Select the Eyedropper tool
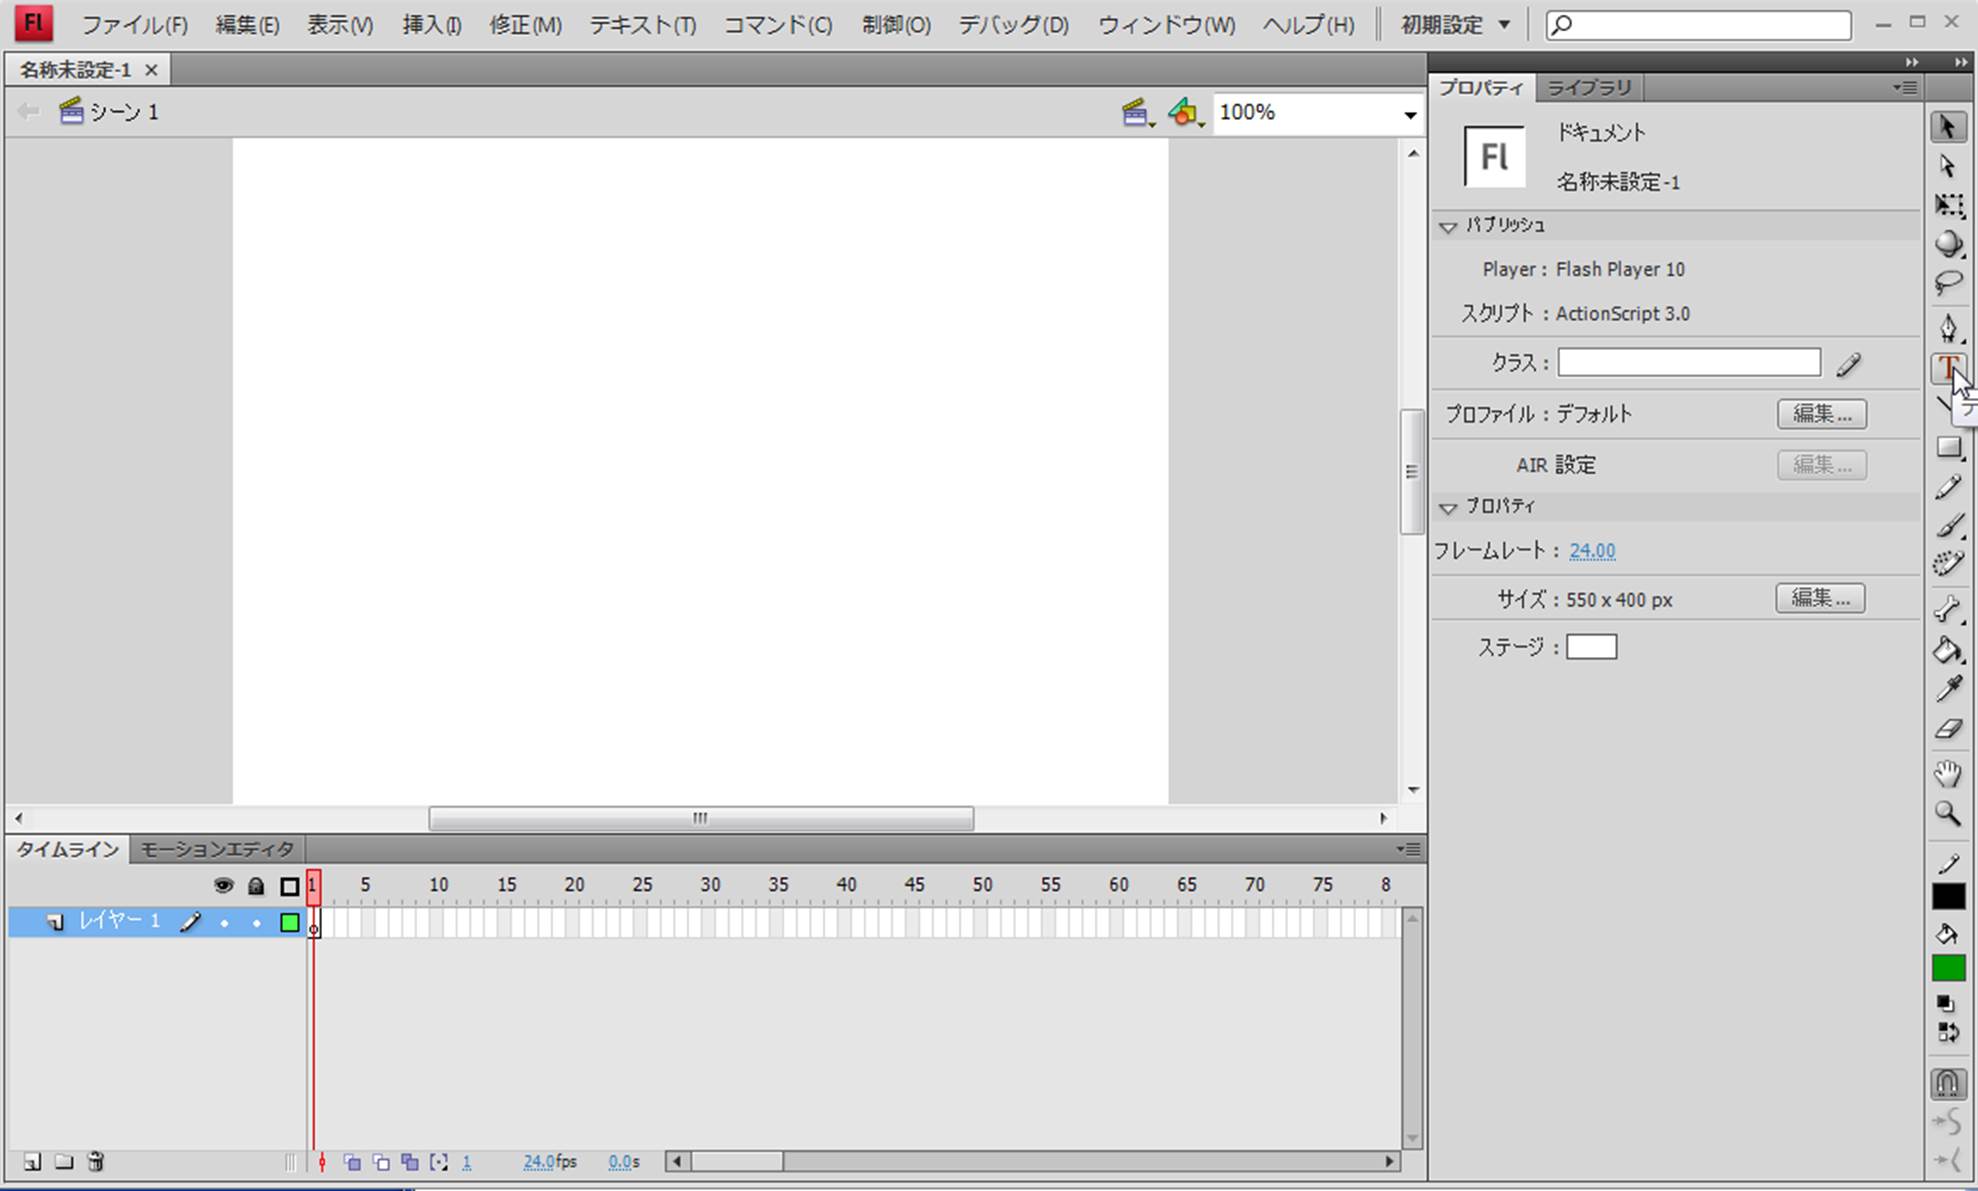1978x1191 pixels. click(x=1947, y=689)
